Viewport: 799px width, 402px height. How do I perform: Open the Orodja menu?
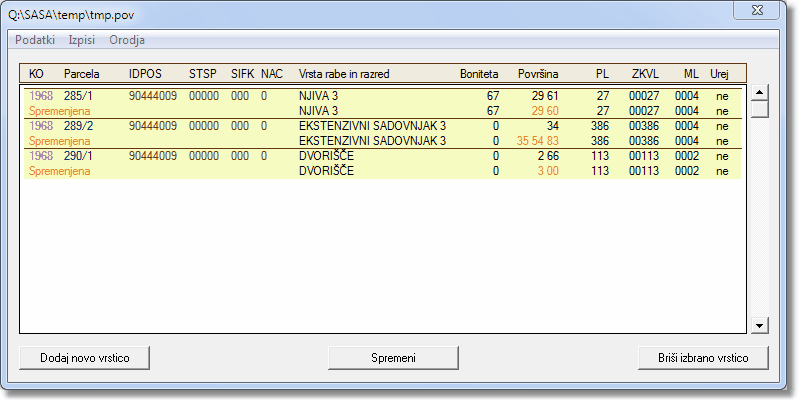point(127,40)
